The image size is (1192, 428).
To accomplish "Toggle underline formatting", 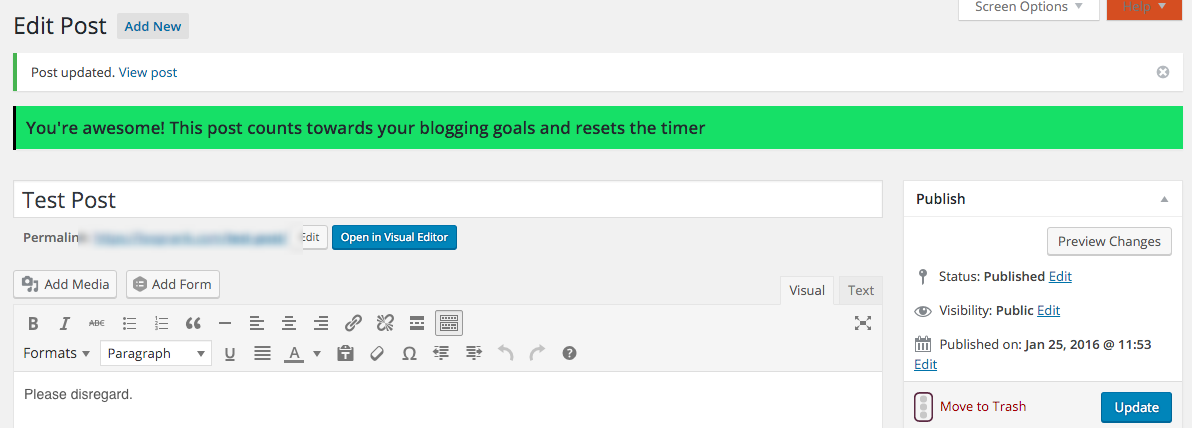I will pyautogui.click(x=230, y=353).
